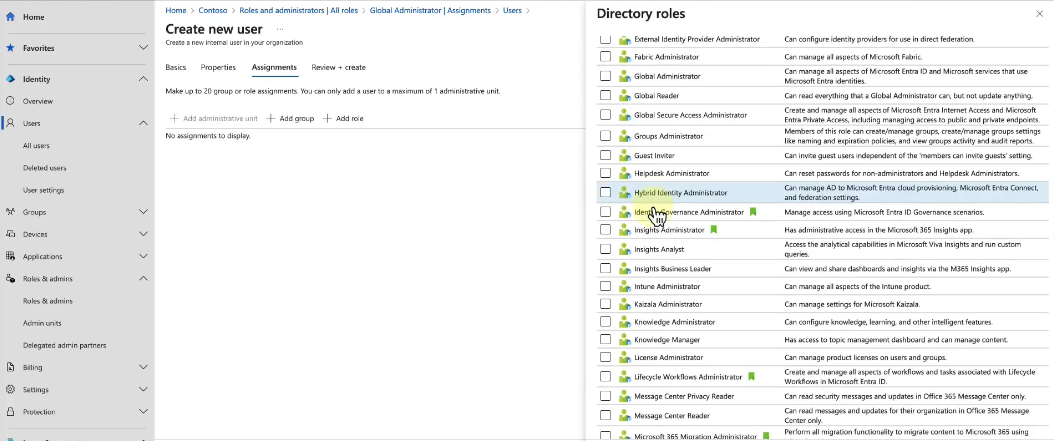Check the License Administrator checkbox
Image resolution: width=1054 pixels, height=441 pixels.
[606, 357]
